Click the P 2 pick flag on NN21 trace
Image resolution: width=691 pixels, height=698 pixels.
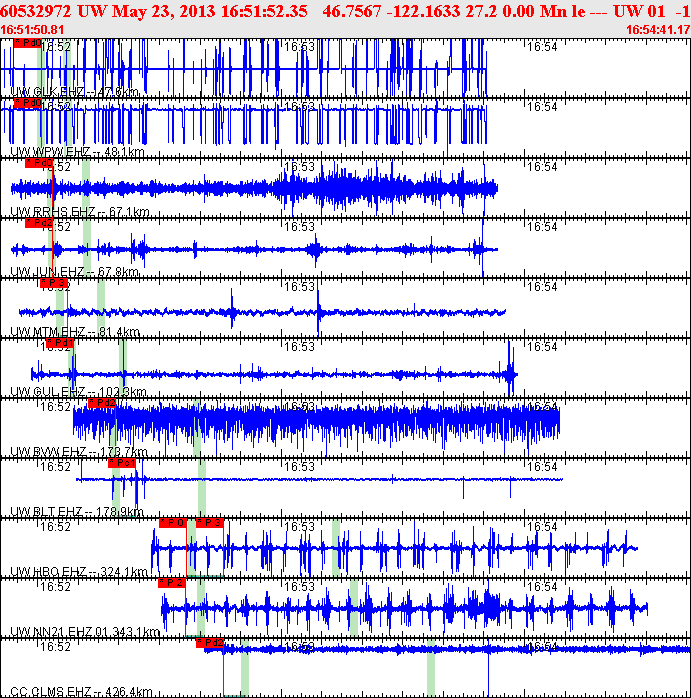[x=172, y=583]
